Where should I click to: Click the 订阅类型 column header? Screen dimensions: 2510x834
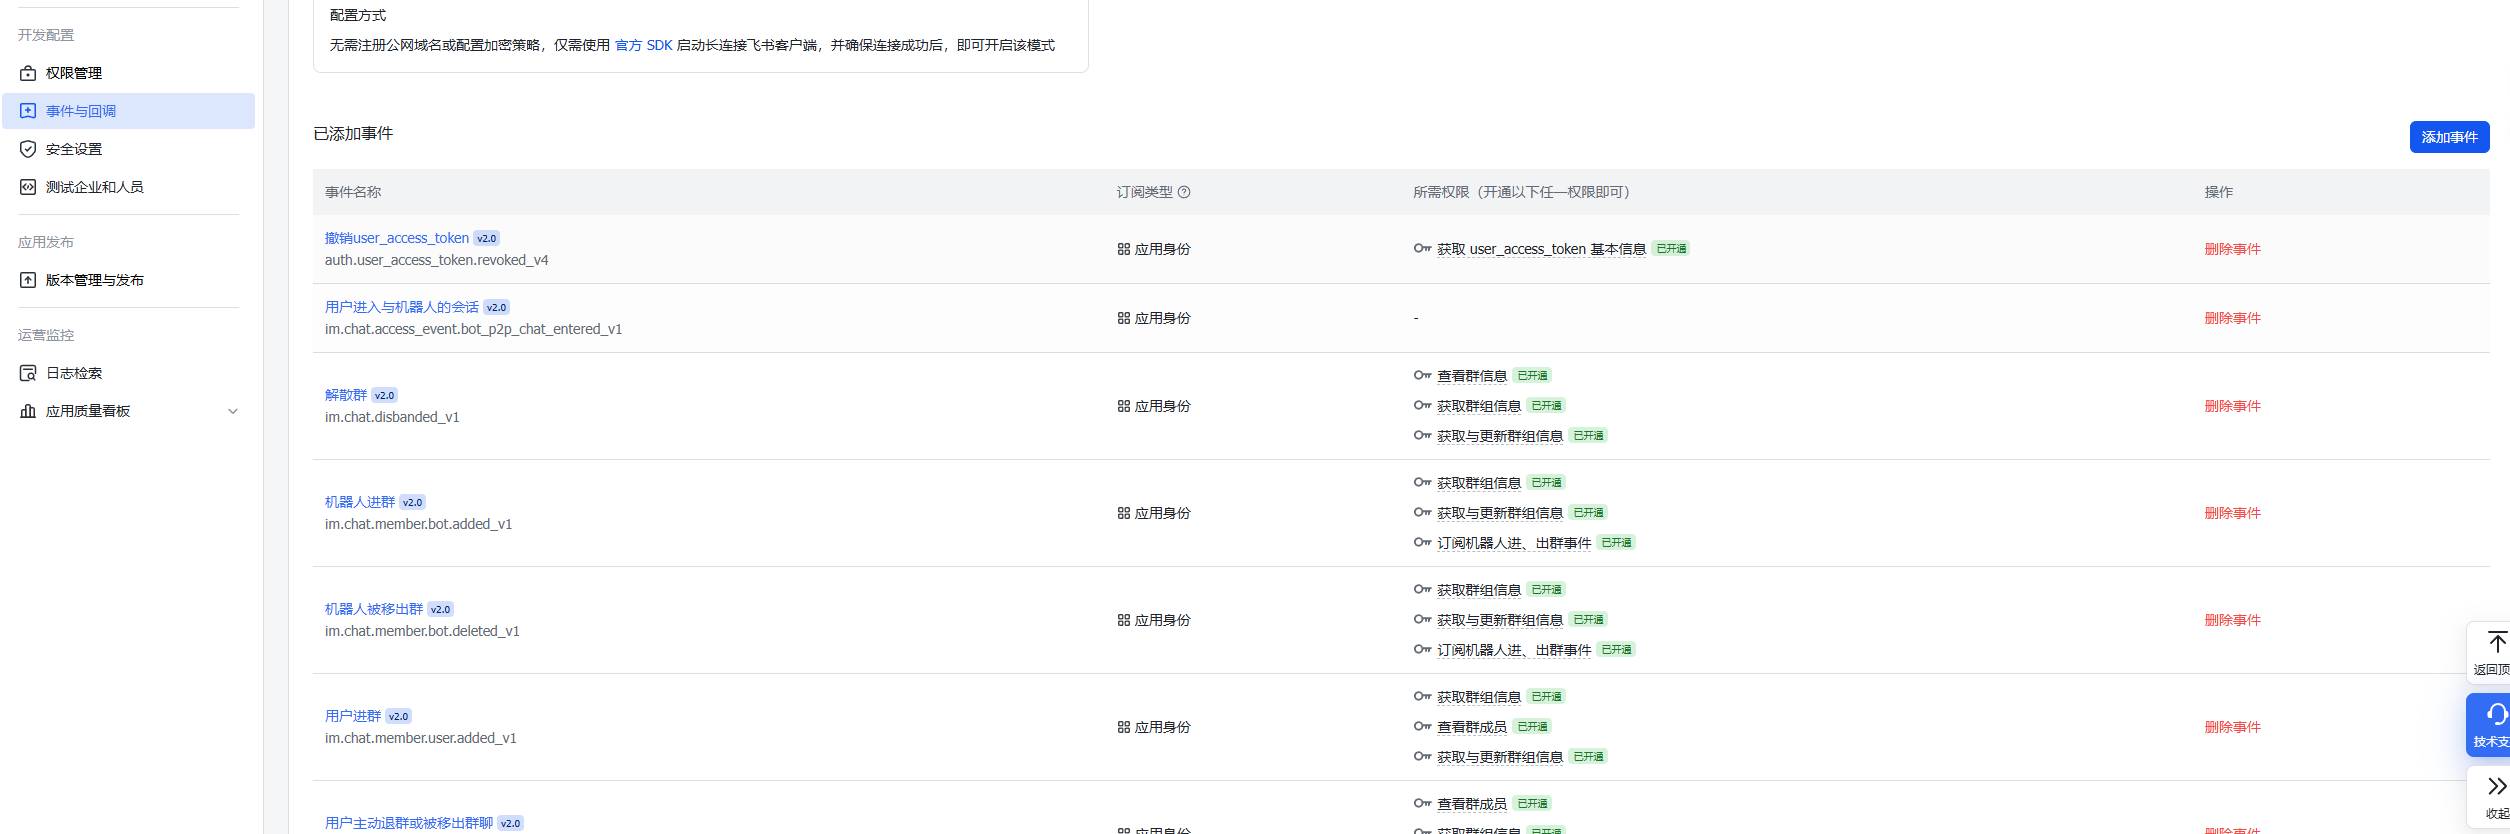coord(1144,192)
